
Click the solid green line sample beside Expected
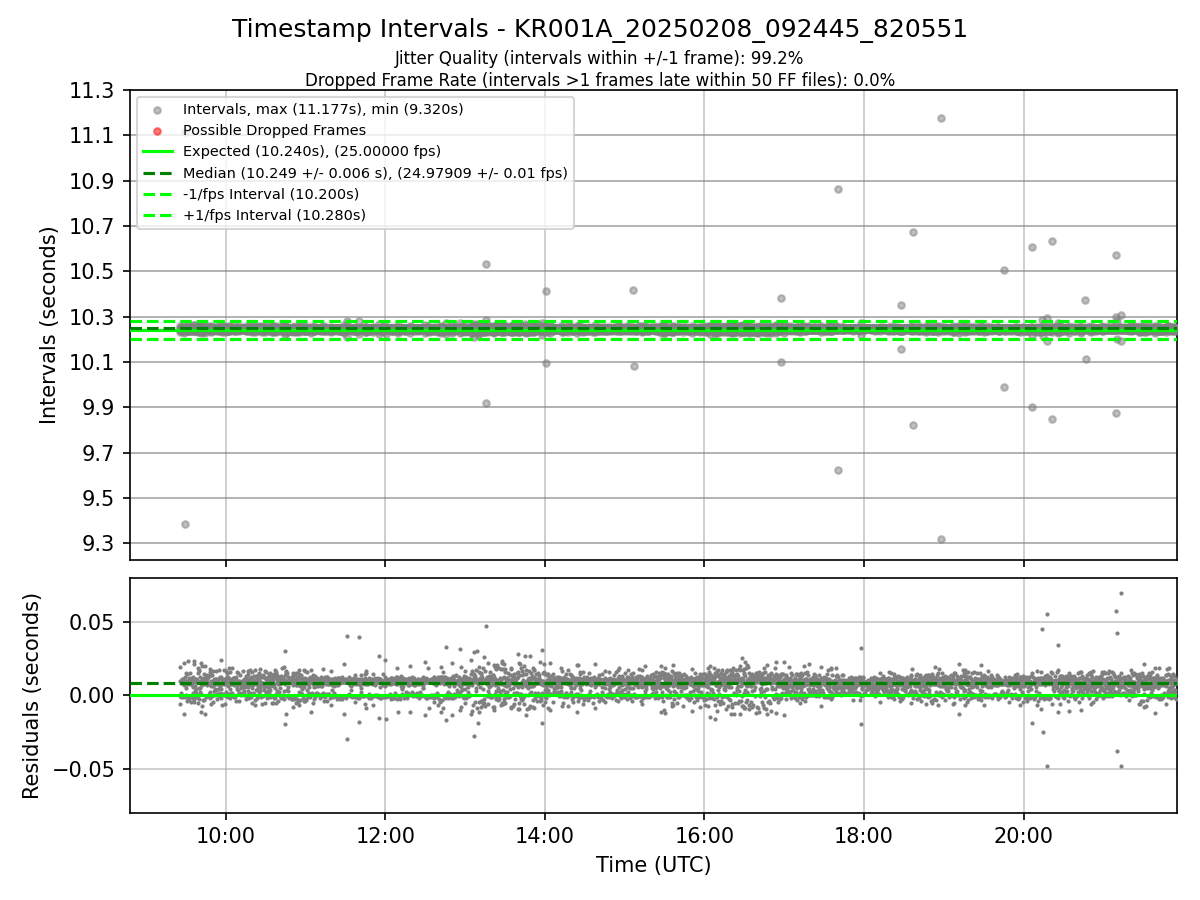pyautogui.click(x=157, y=152)
